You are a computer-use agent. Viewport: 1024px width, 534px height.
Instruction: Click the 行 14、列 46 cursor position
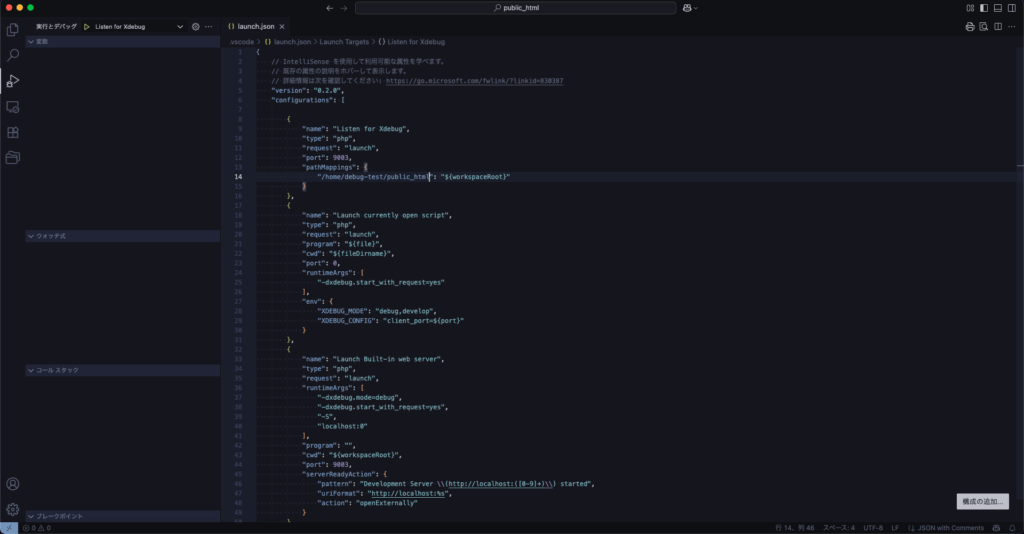tap(795, 528)
